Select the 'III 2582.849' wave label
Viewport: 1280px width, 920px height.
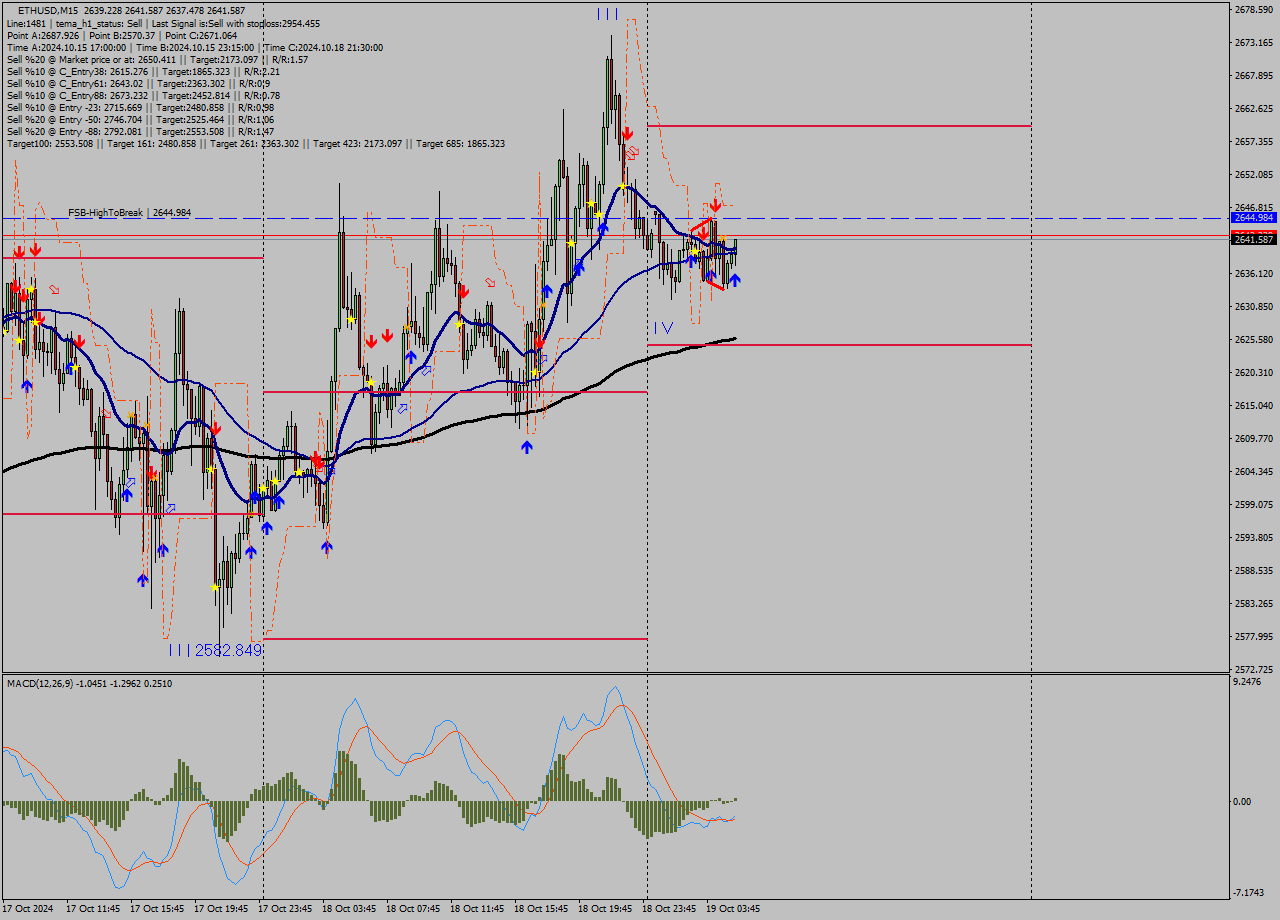click(x=215, y=650)
